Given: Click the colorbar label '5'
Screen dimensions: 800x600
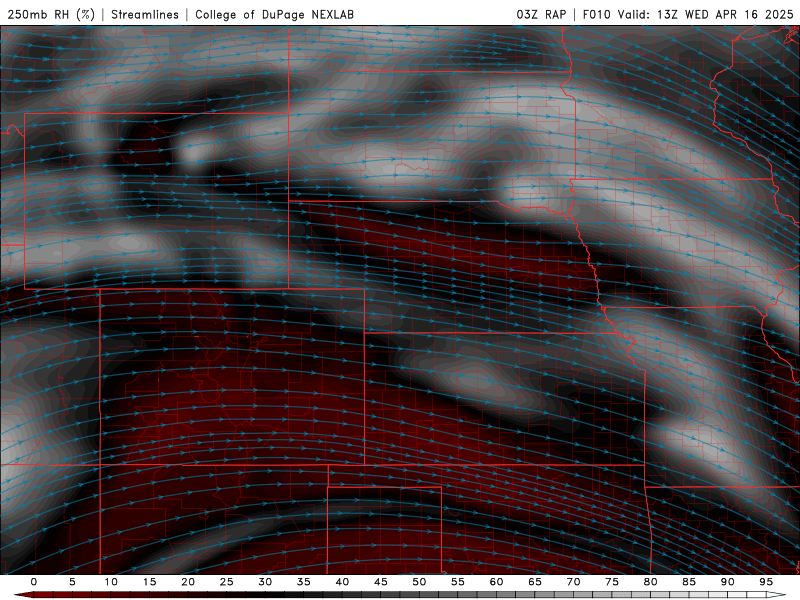Looking at the screenshot, I should click(x=72, y=582).
